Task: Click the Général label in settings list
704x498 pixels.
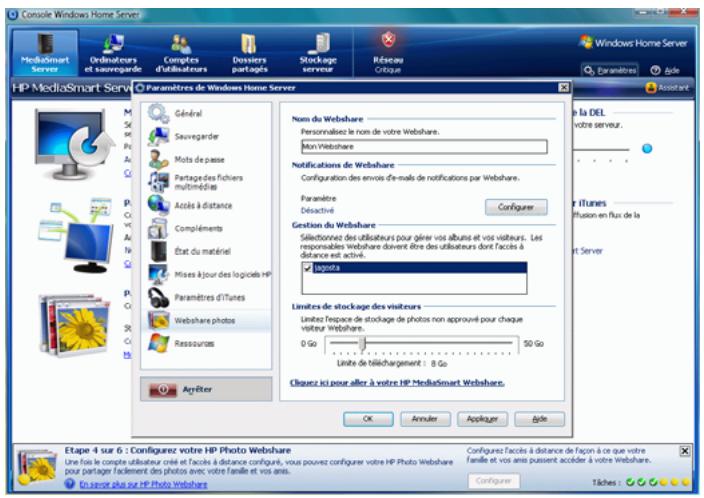Action: 188,114
